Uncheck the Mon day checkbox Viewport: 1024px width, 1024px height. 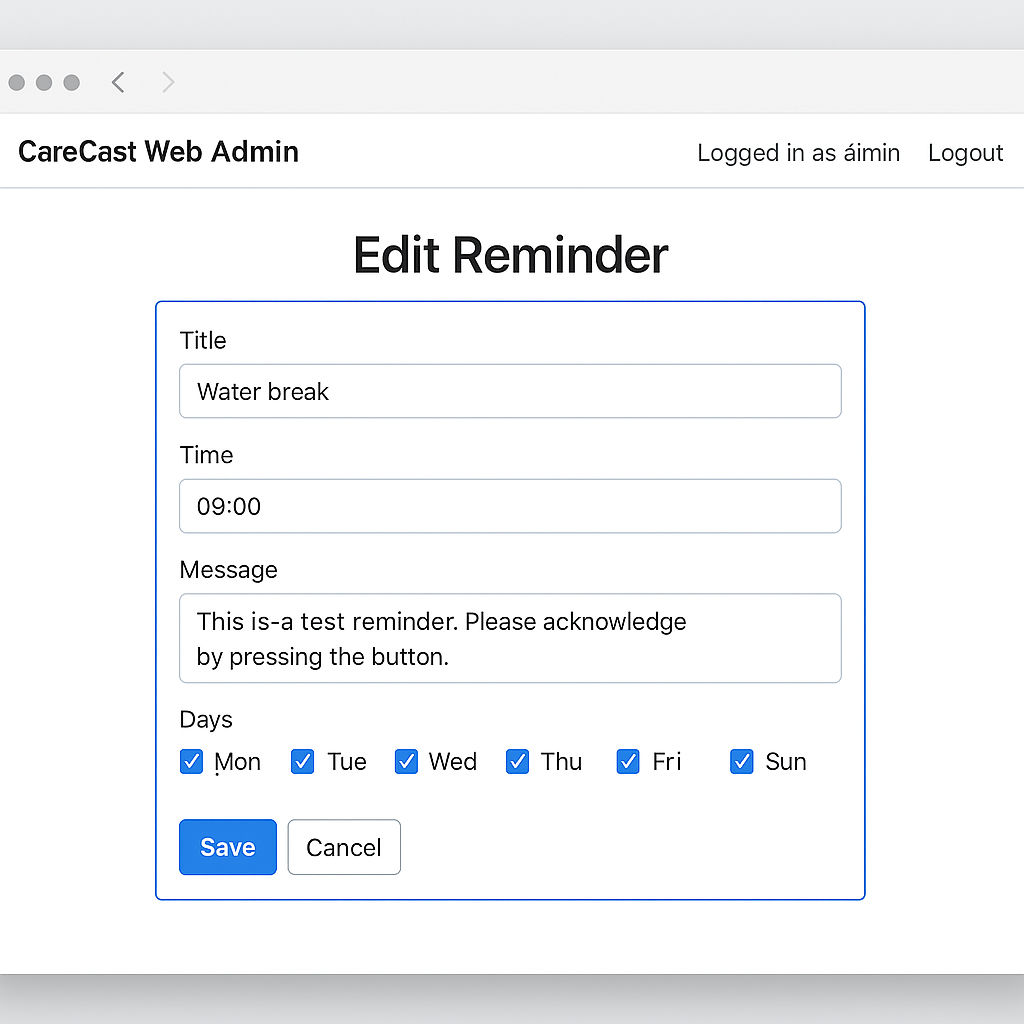point(191,761)
